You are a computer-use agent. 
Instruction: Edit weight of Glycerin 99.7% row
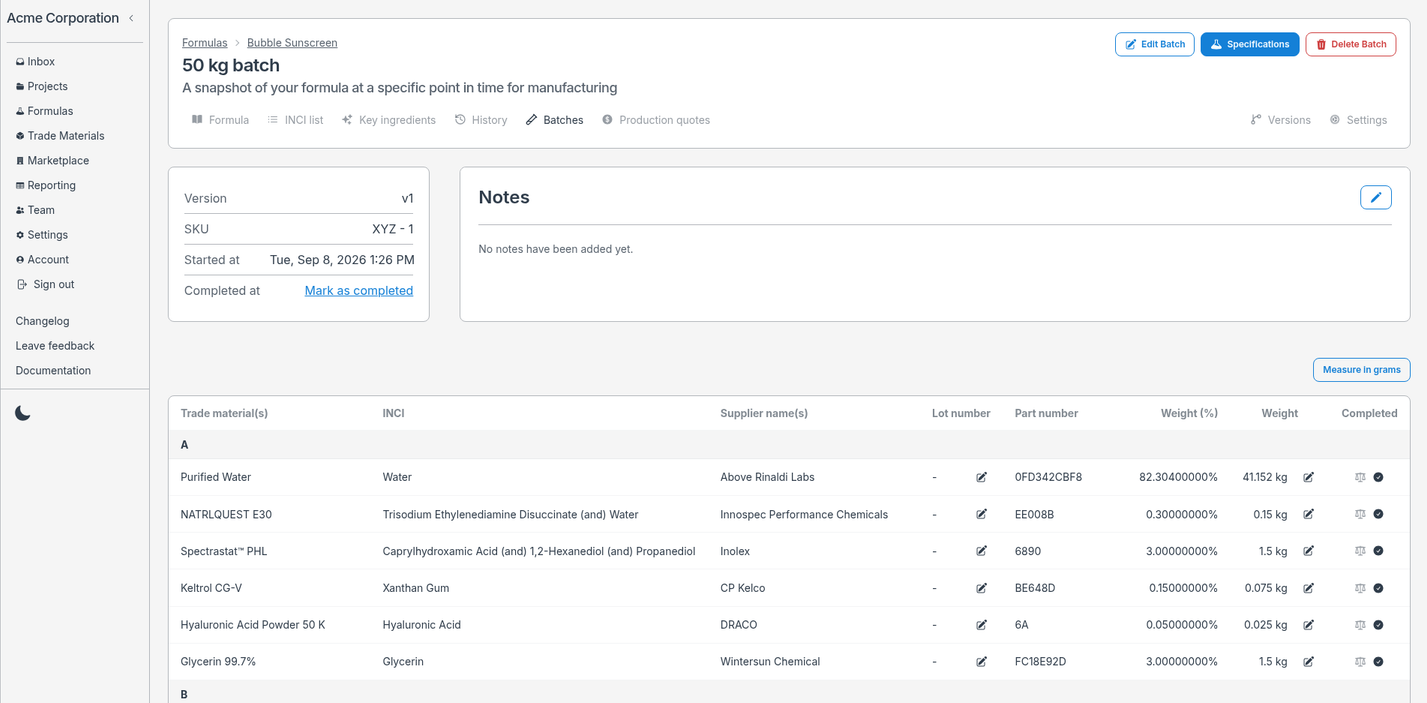click(1308, 662)
